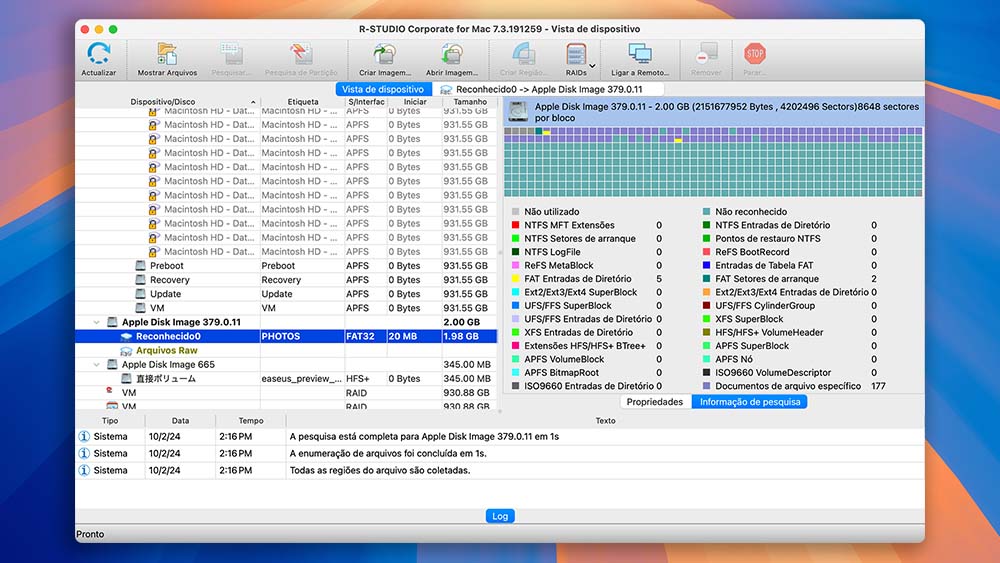
Task: Select the Reconhecido0 partition row
Action: (x=286, y=336)
